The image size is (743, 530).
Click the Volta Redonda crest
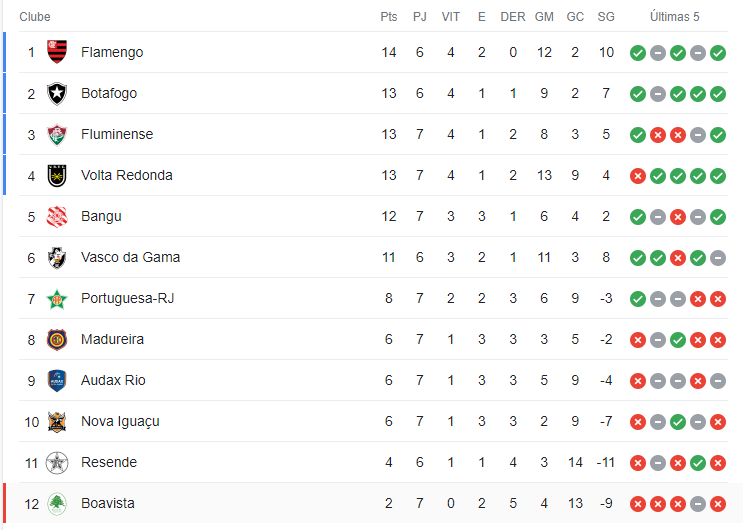coord(57,175)
